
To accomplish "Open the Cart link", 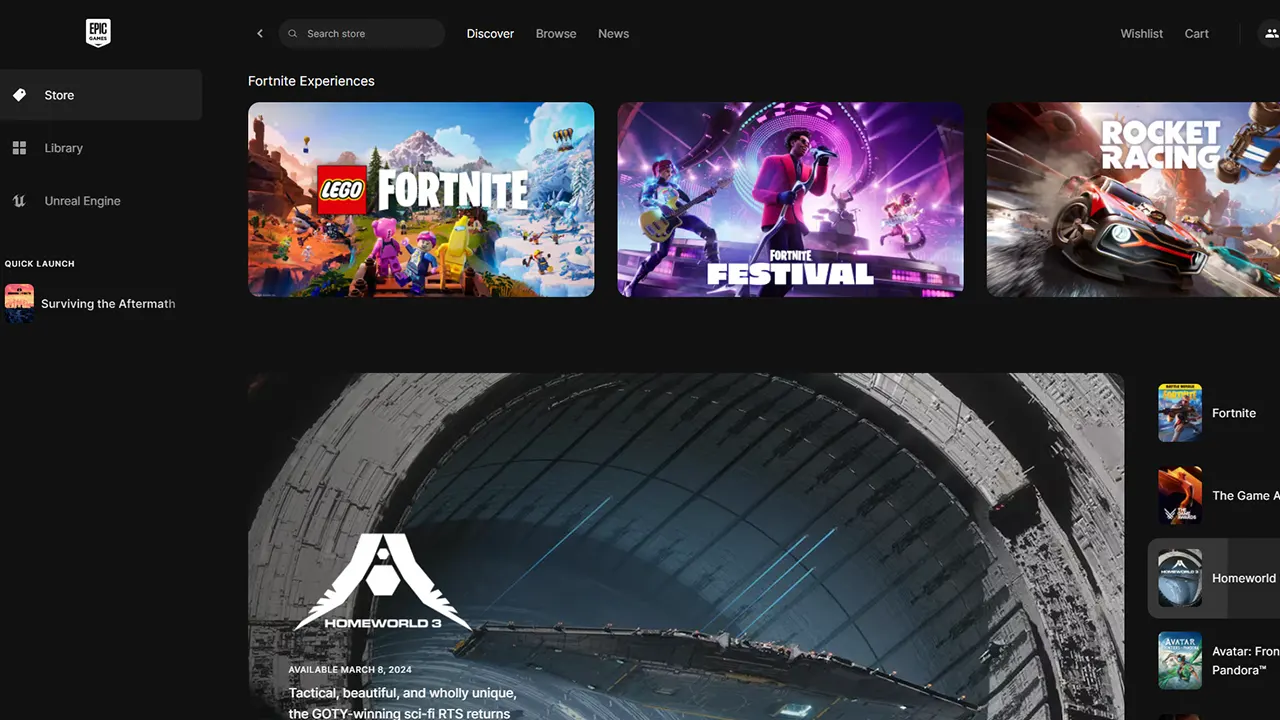I will pos(1196,34).
